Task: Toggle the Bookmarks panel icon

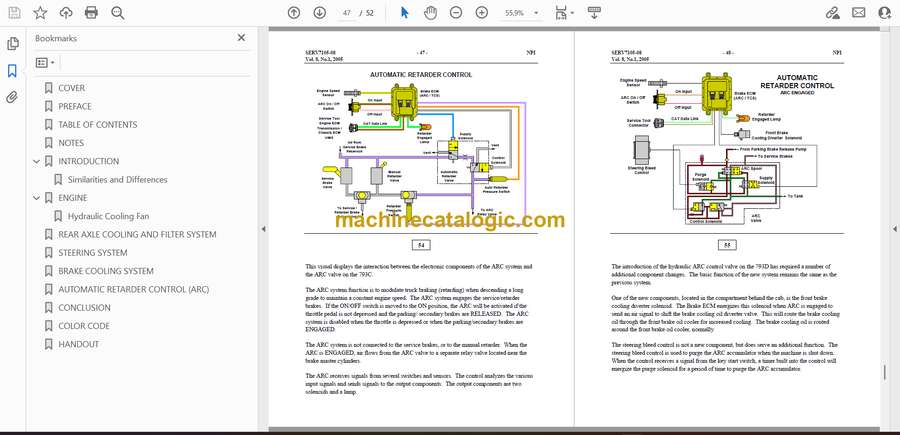Action: (12, 71)
